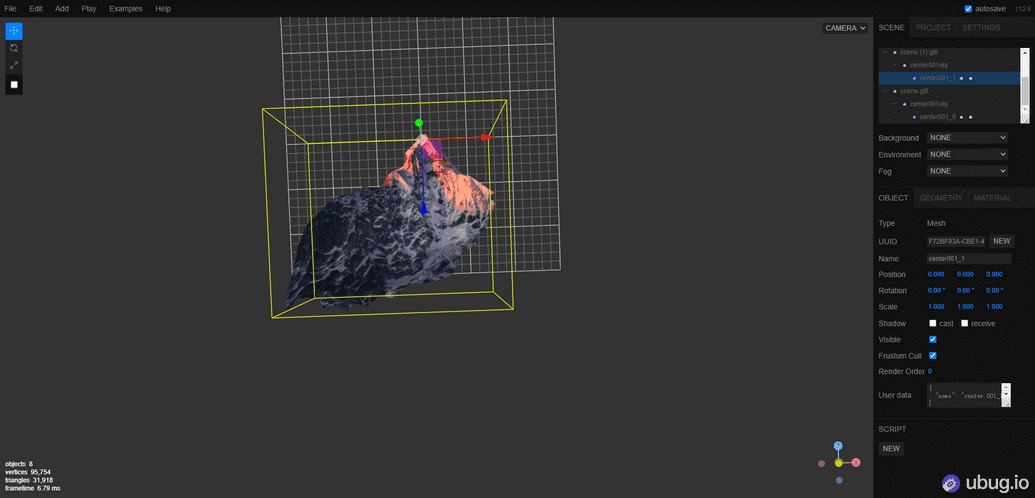This screenshot has height=498, width=1035.
Task: Switch to the GEOMETRY tab
Action: [x=941, y=197]
